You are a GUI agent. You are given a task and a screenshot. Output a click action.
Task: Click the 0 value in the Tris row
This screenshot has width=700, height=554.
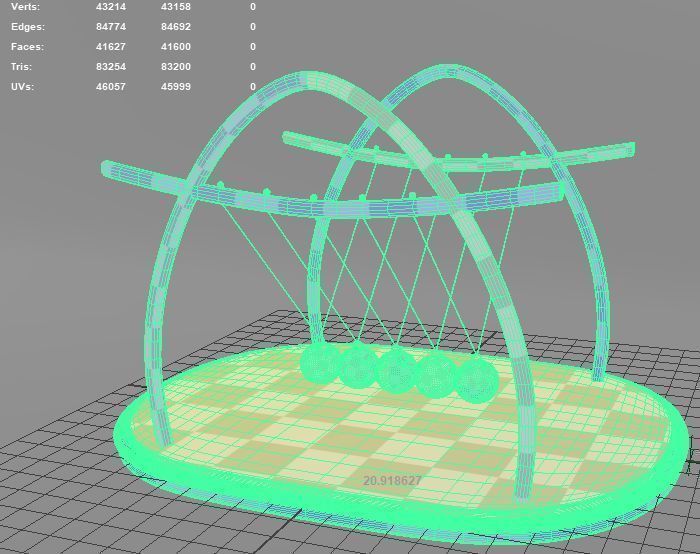(x=253, y=67)
